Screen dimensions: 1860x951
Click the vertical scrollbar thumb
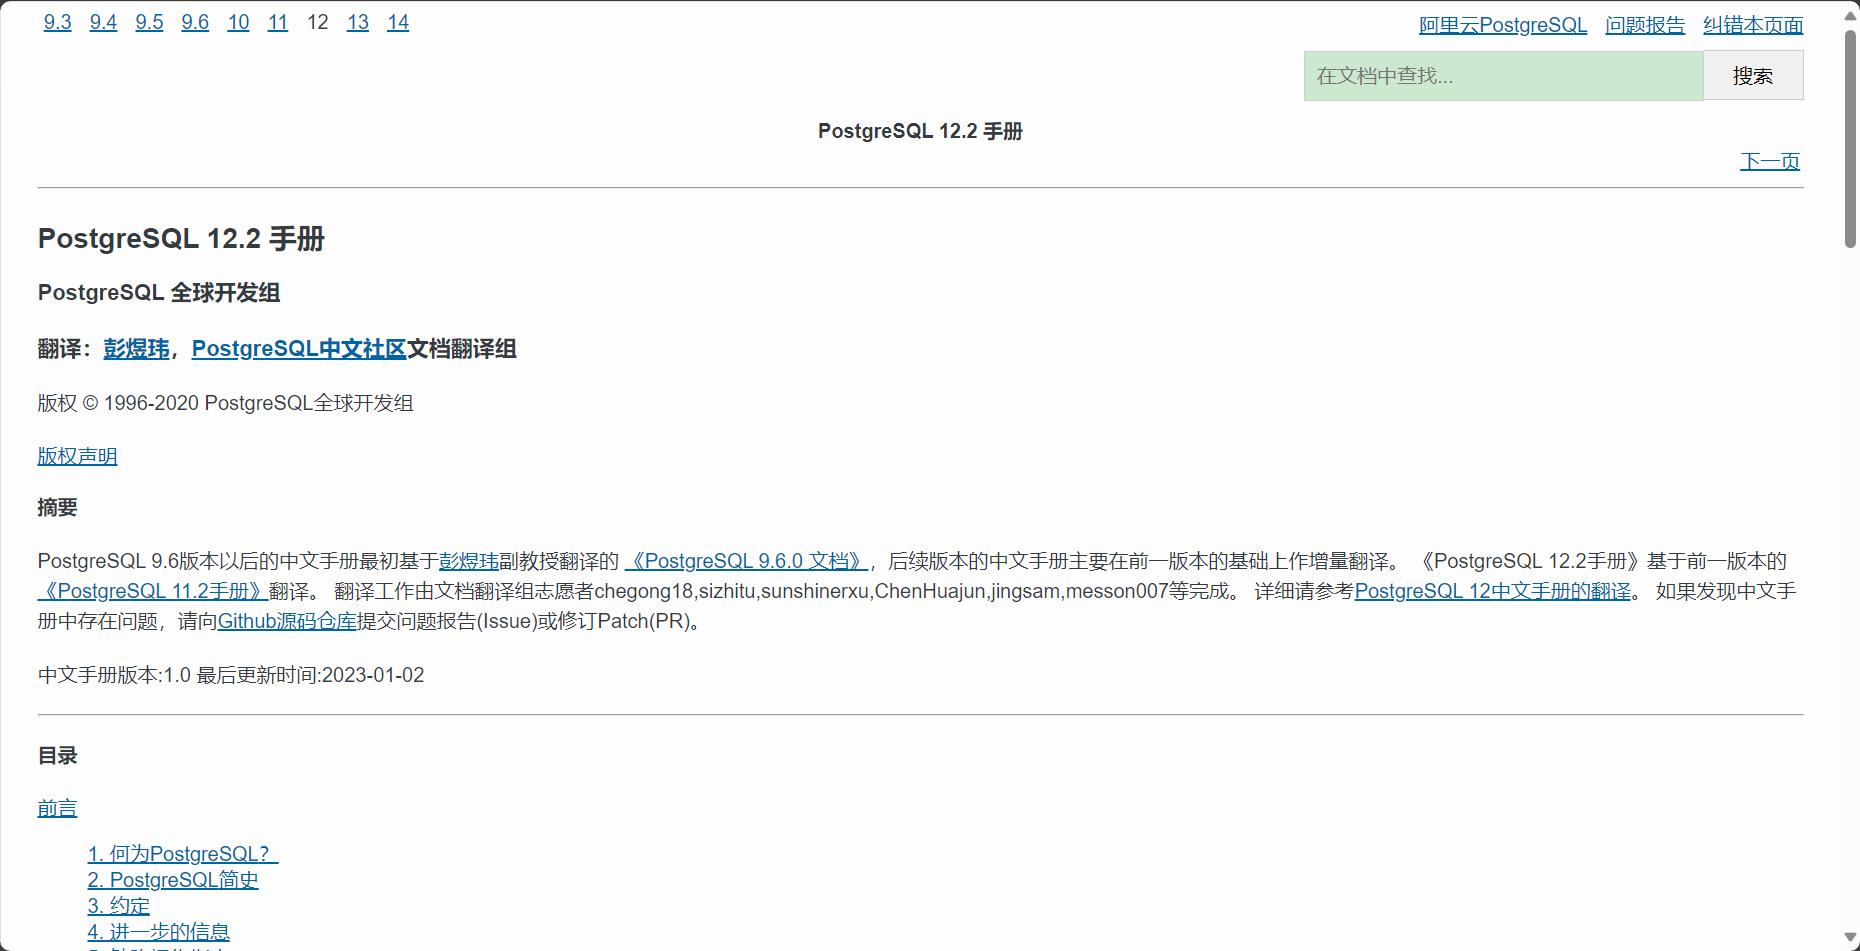[1850, 138]
